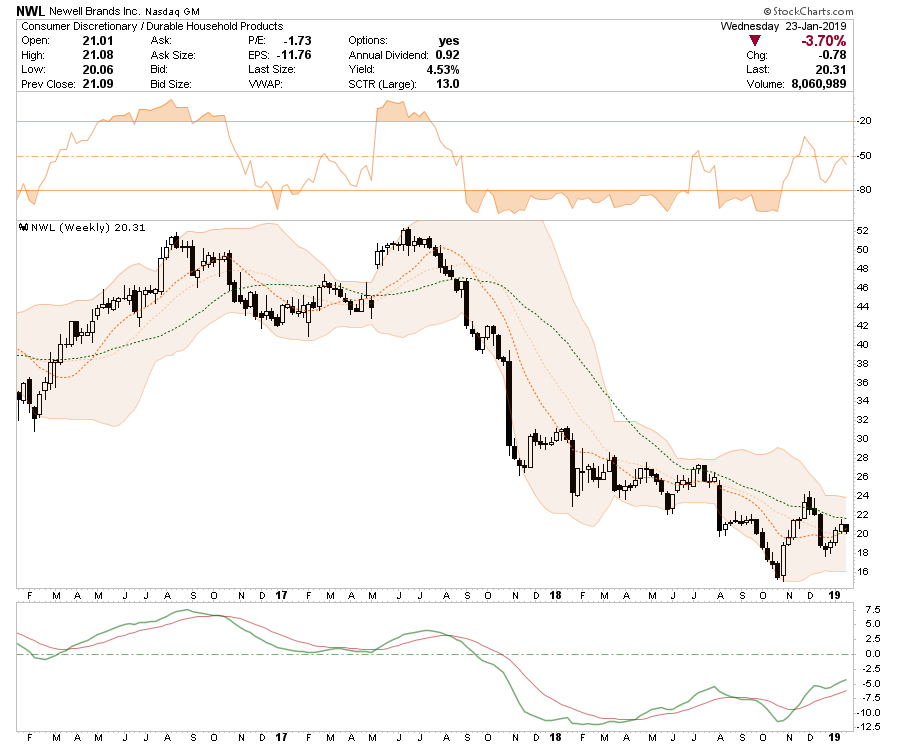Click the Volume value 8,060,989
Viewport: 900px width, 746px height.
[819, 84]
